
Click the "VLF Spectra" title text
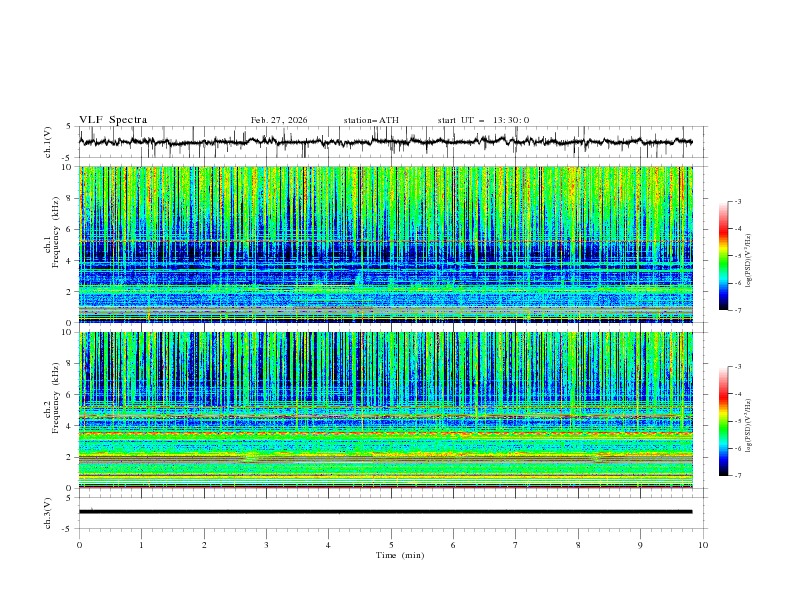click(x=113, y=120)
